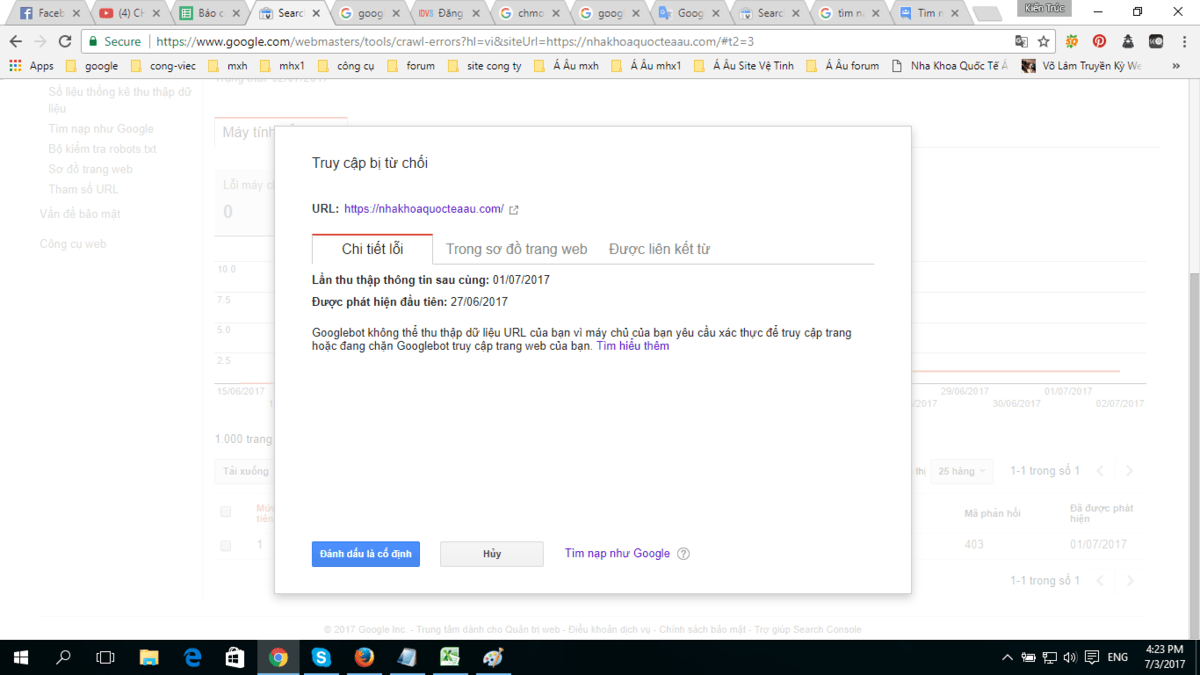Click the translate icon in the address bar
The width and height of the screenshot is (1200, 675).
(x=1021, y=42)
